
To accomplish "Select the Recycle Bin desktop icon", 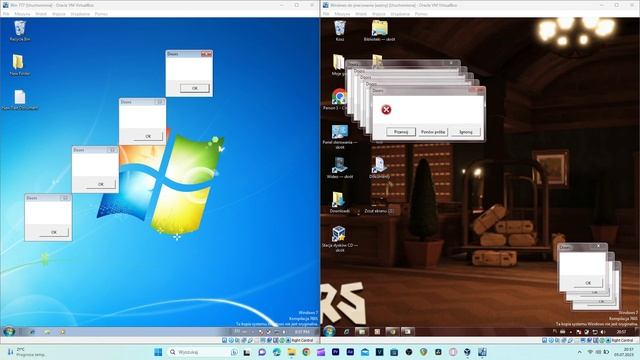I will tap(20, 31).
